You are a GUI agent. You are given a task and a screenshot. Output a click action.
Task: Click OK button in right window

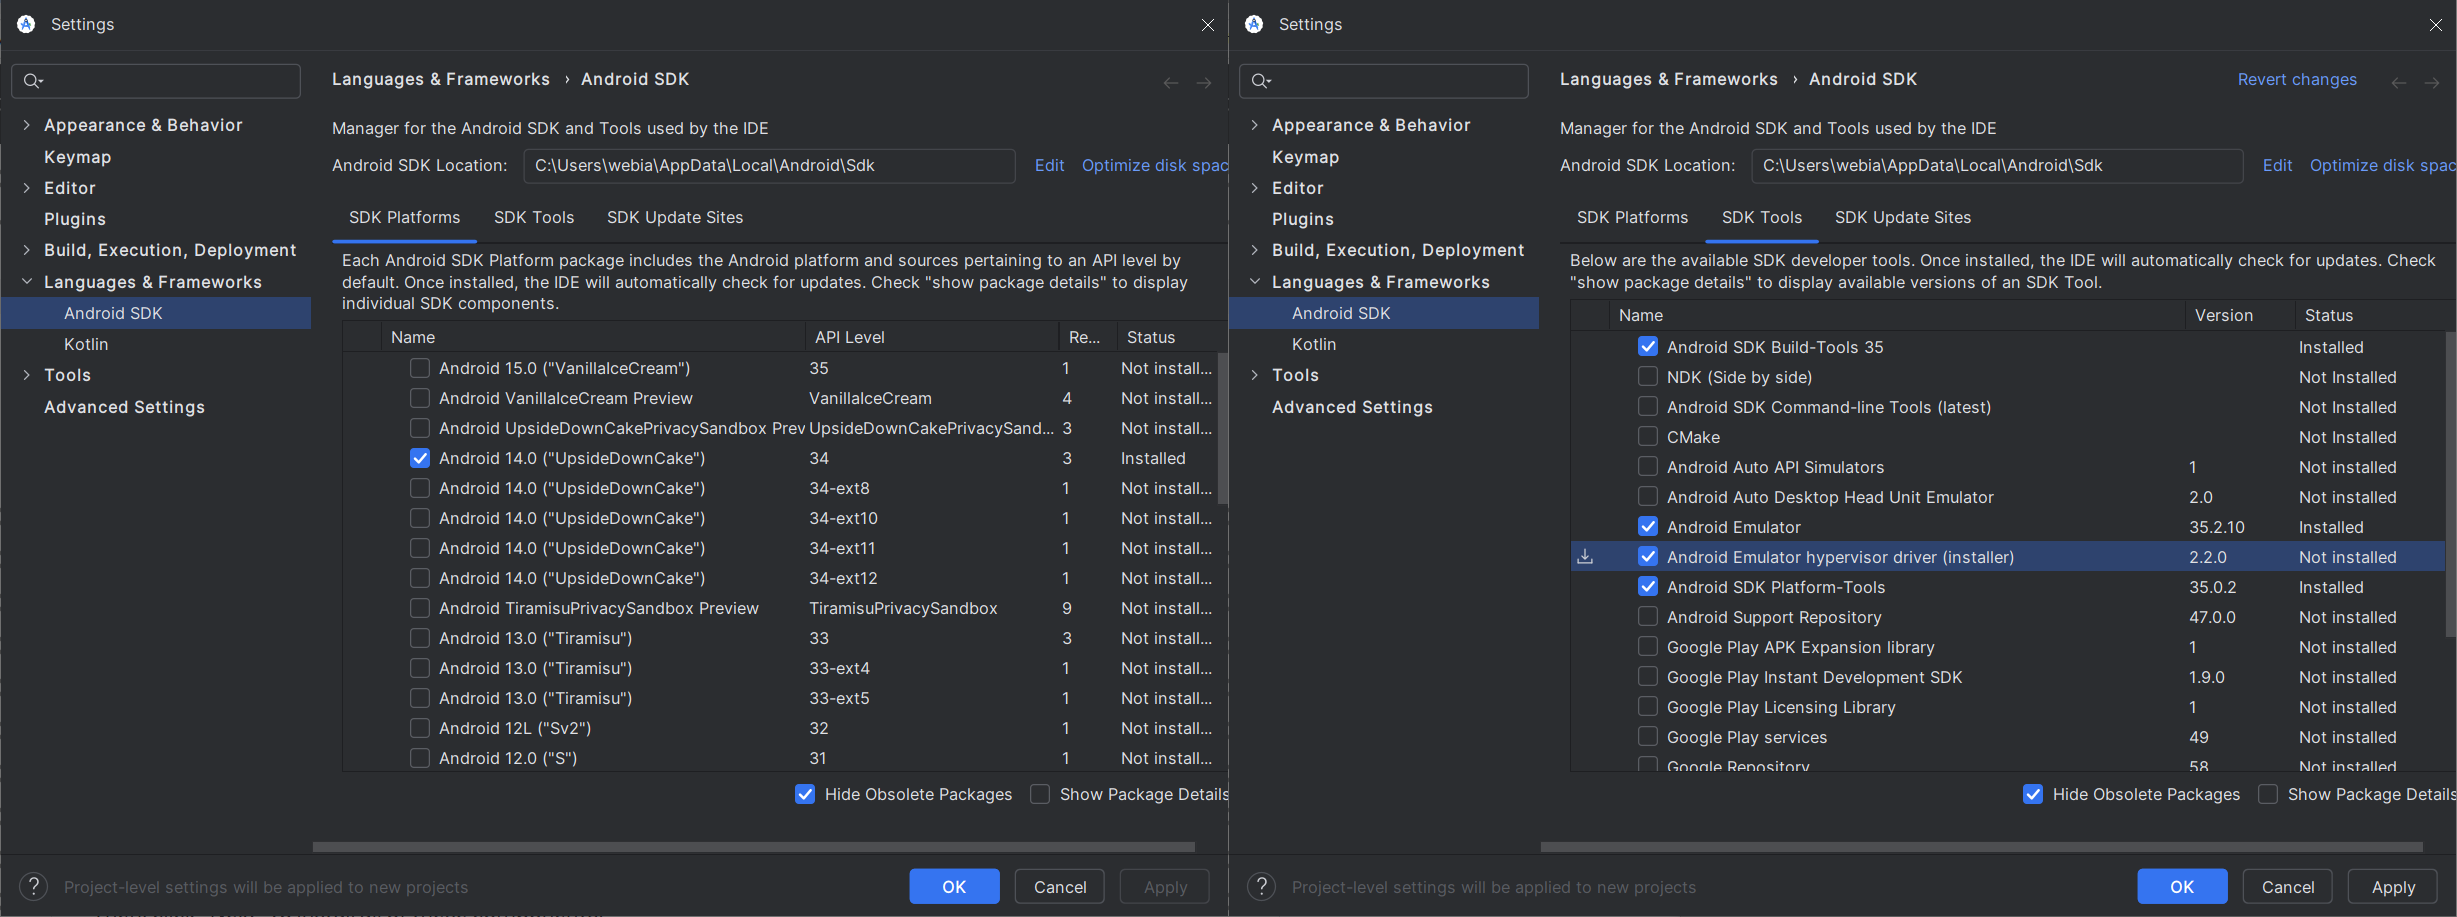(x=2182, y=886)
